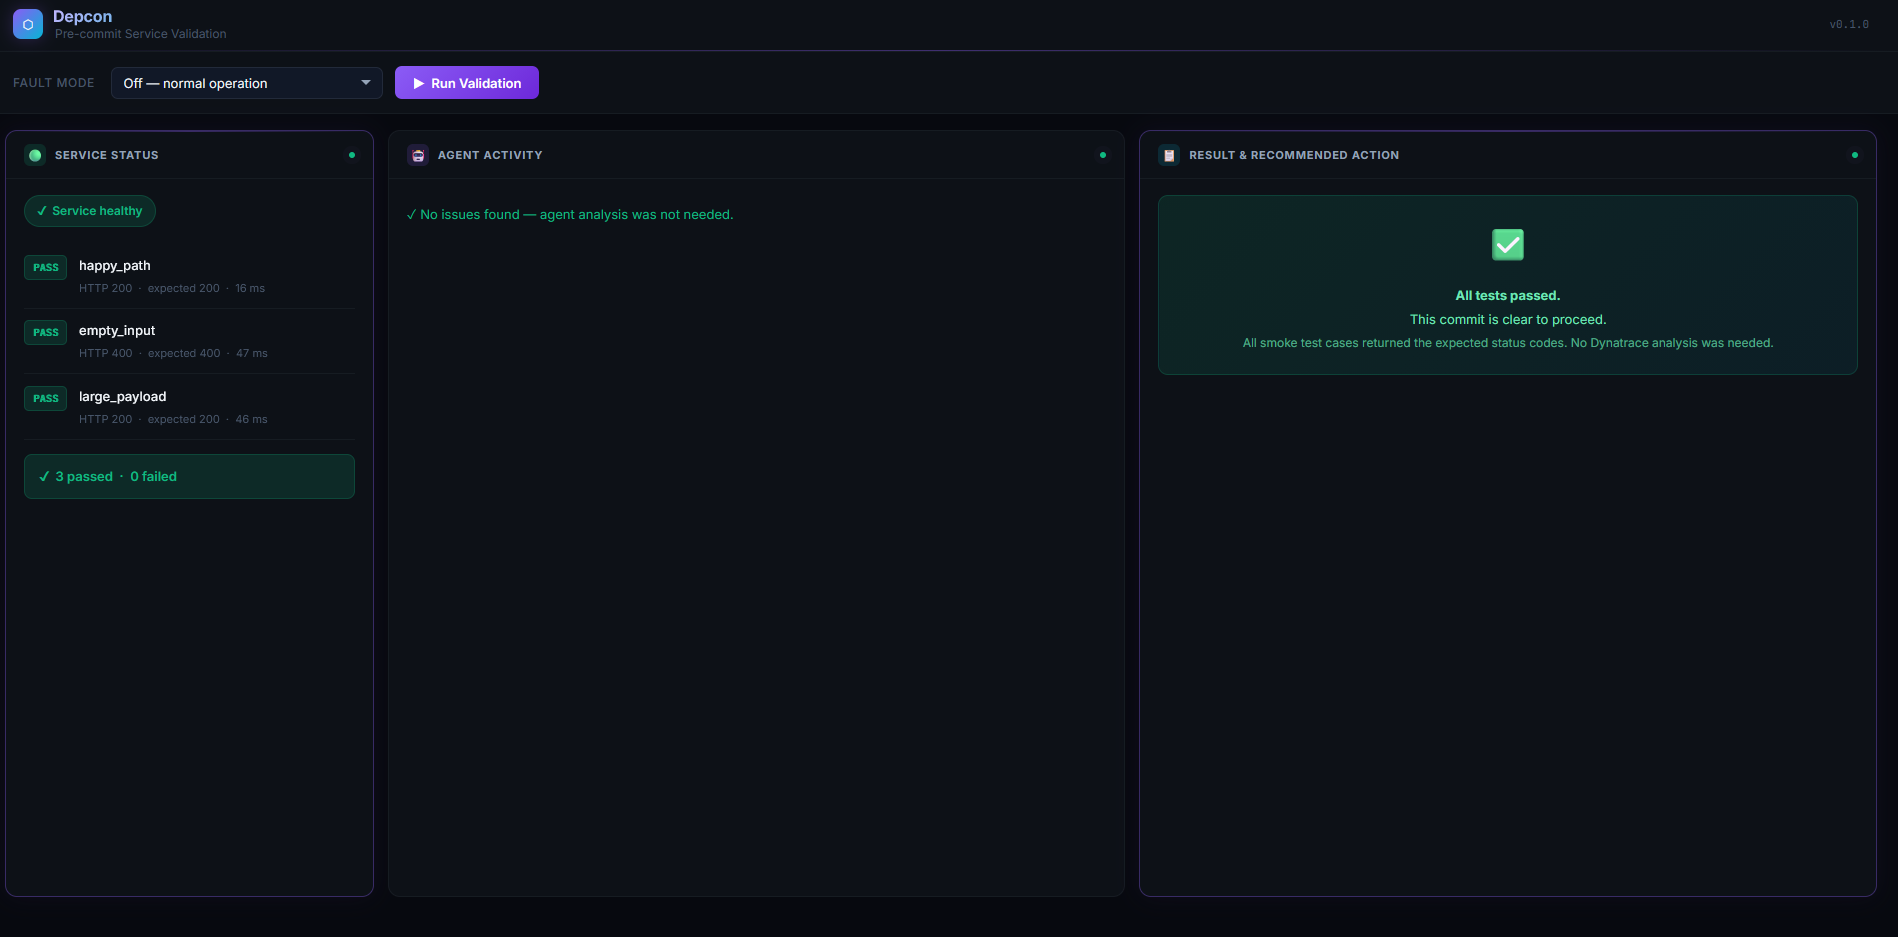The height and width of the screenshot is (937, 1898).
Task: Click the 'HTTP 200 · expected 200 · 16 ms' details
Action: pyautogui.click(x=172, y=288)
